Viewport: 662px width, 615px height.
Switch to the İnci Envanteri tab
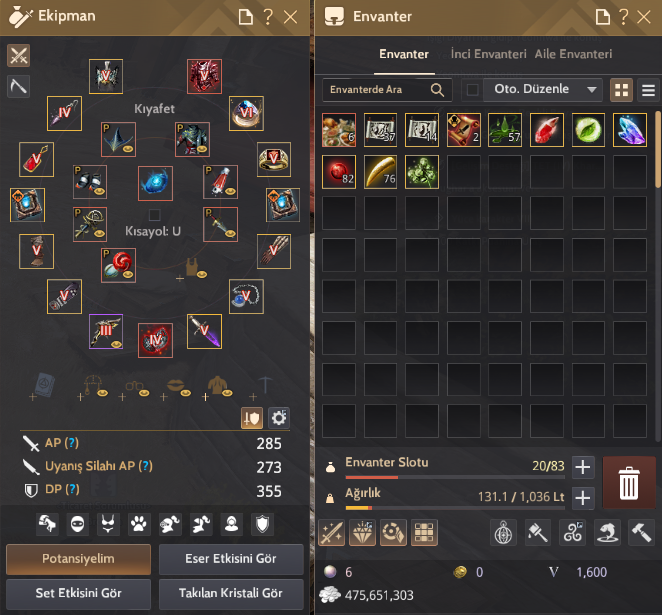488,54
